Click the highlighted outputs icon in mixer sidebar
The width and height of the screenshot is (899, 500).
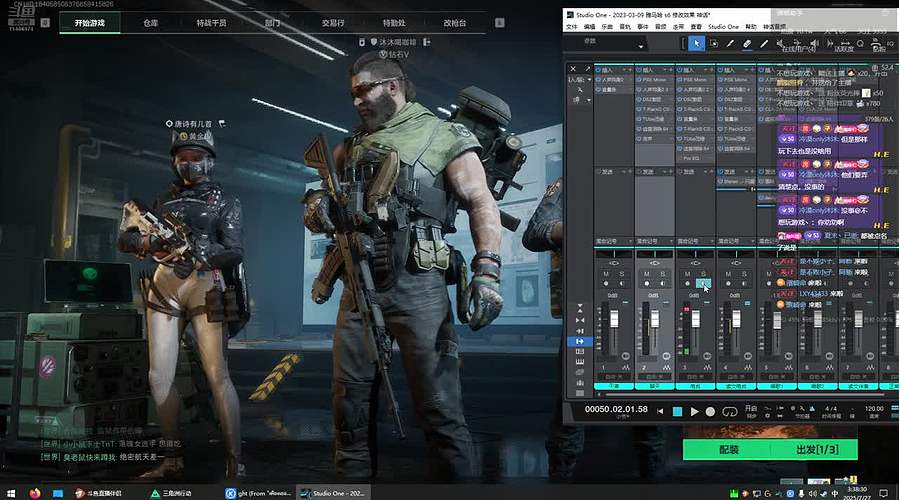point(580,341)
